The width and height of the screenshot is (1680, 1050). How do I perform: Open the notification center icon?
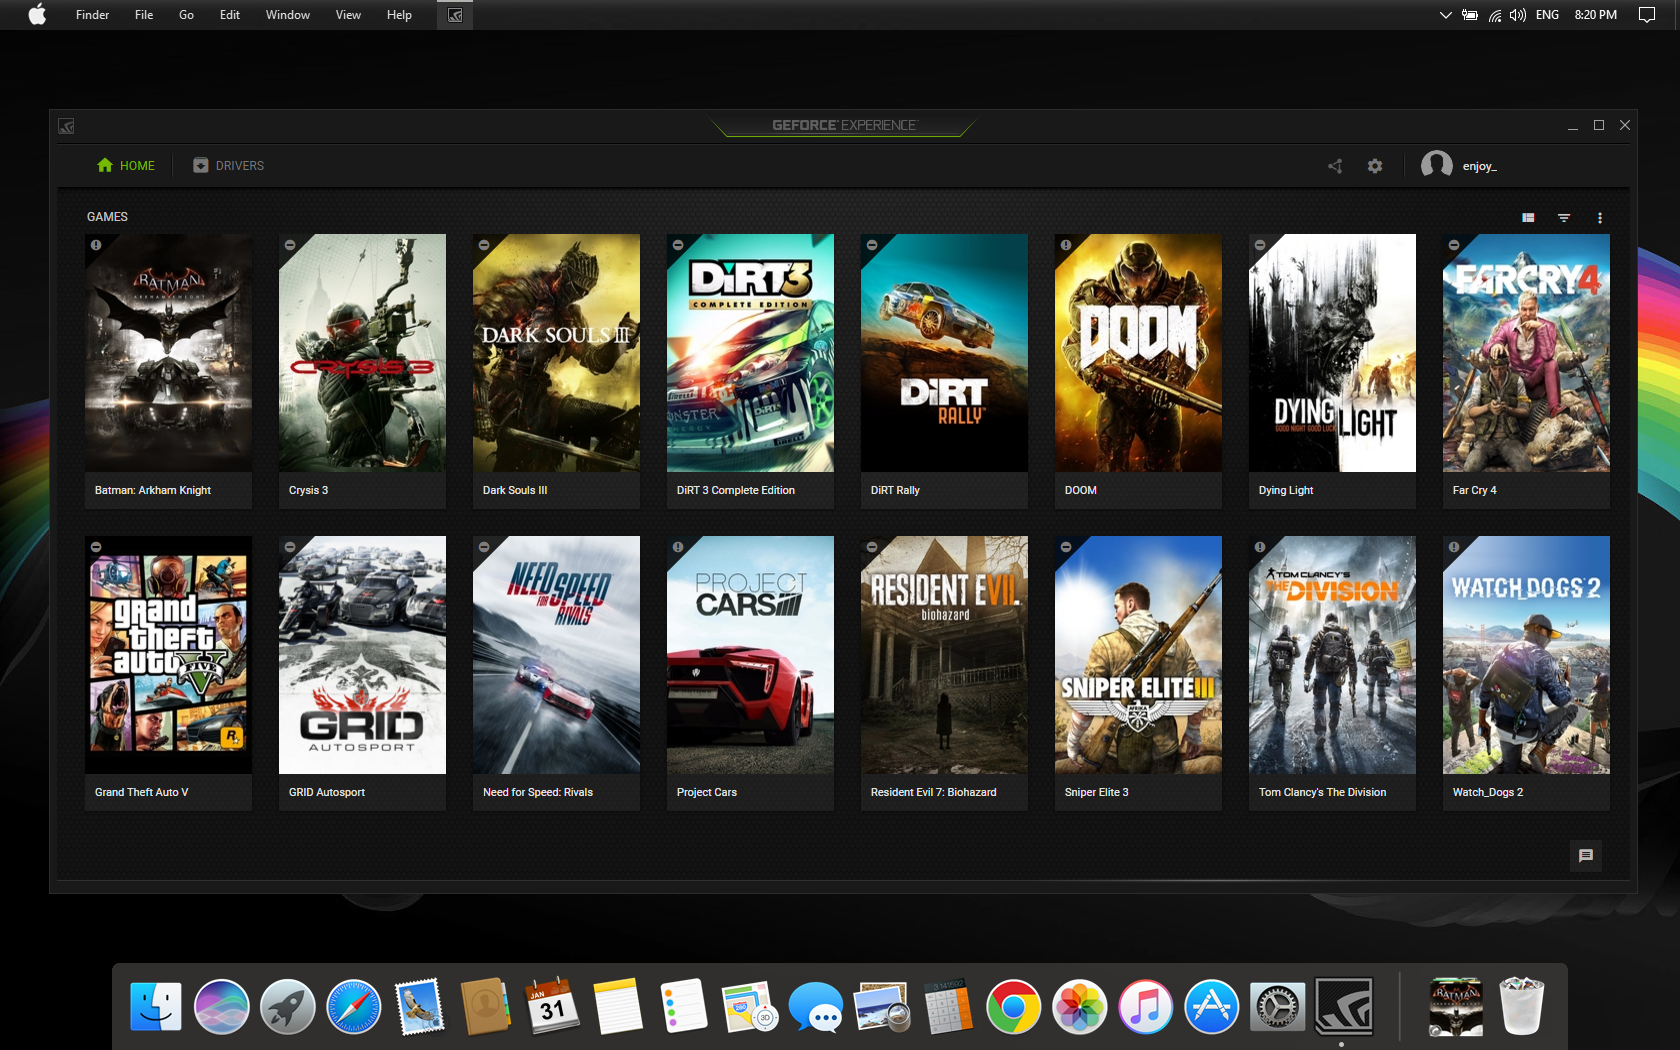pyautogui.click(x=1646, y=15)
